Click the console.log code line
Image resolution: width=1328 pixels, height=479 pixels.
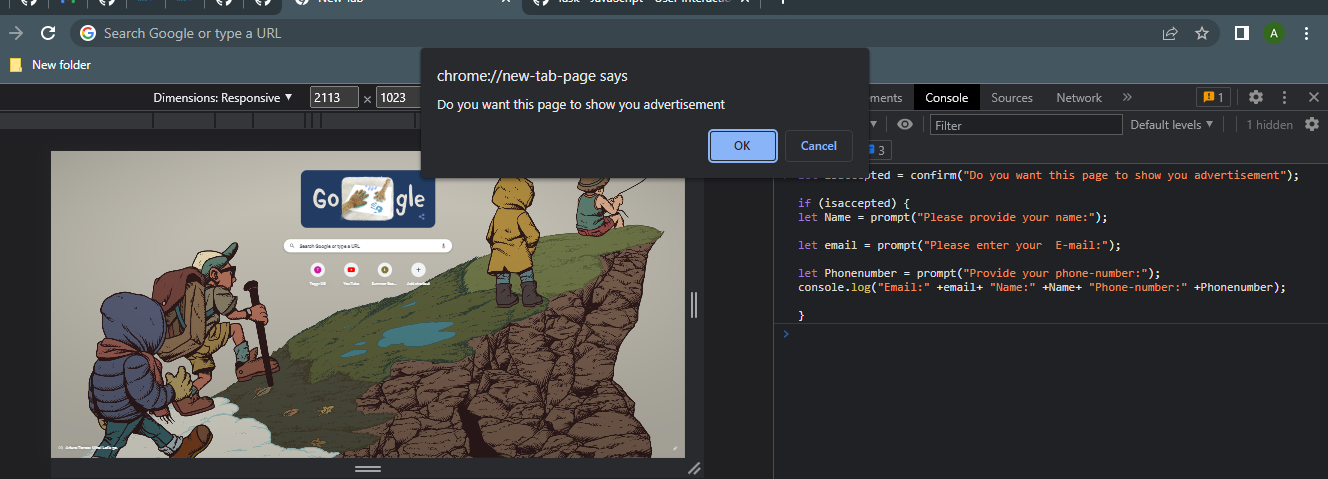(1041, 287)
